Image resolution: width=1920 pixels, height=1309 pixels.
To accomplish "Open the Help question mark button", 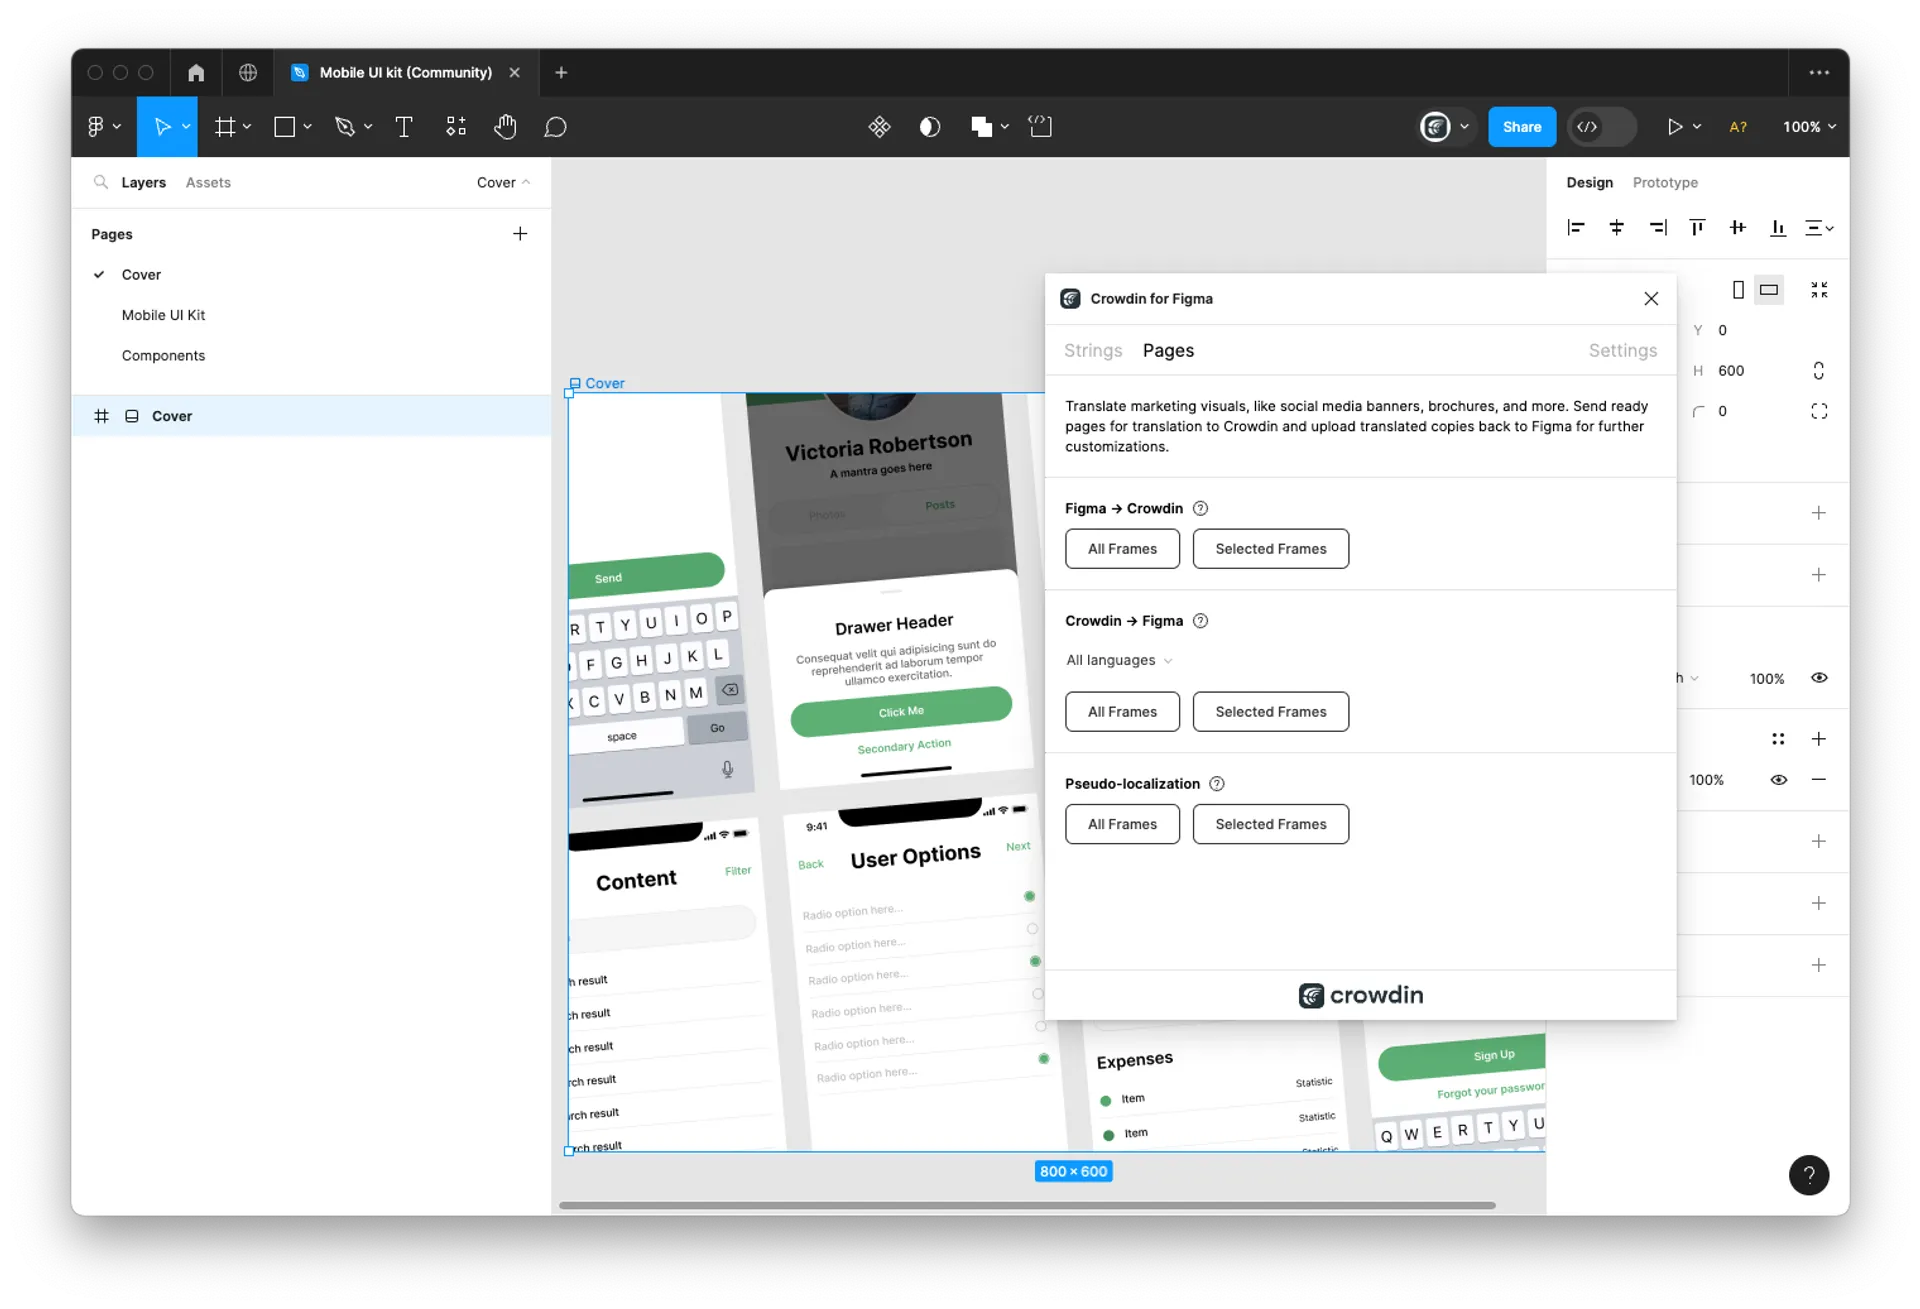I will pyautogui.click(x=1809, y=1175).
